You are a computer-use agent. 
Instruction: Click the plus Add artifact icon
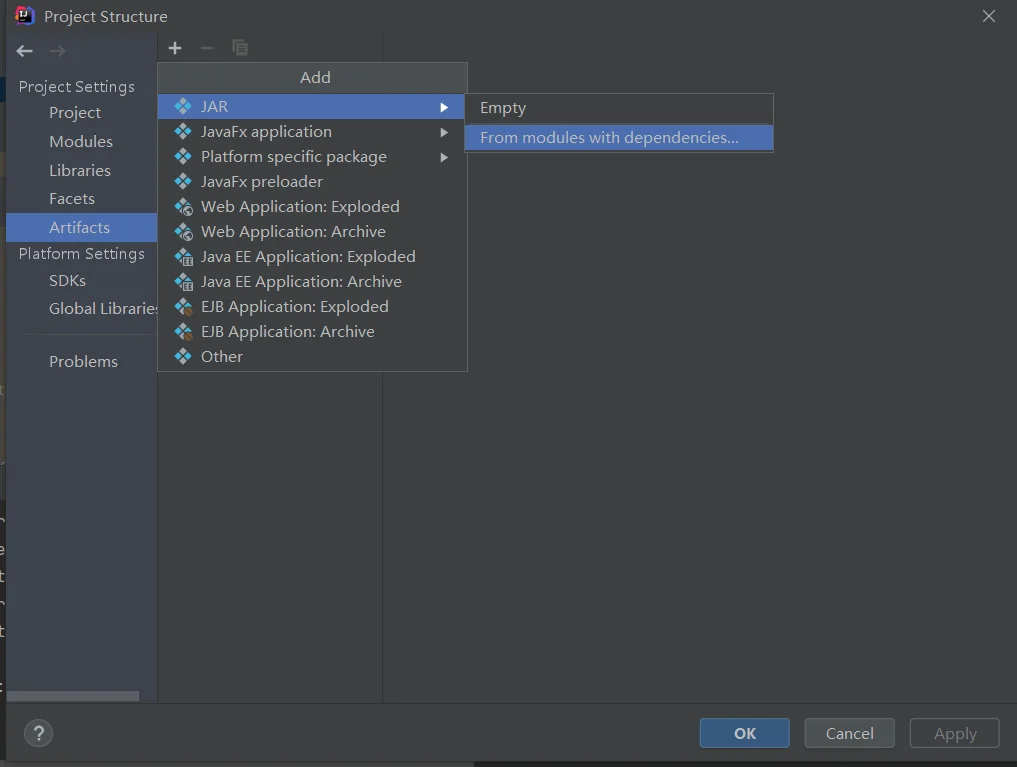175,48
